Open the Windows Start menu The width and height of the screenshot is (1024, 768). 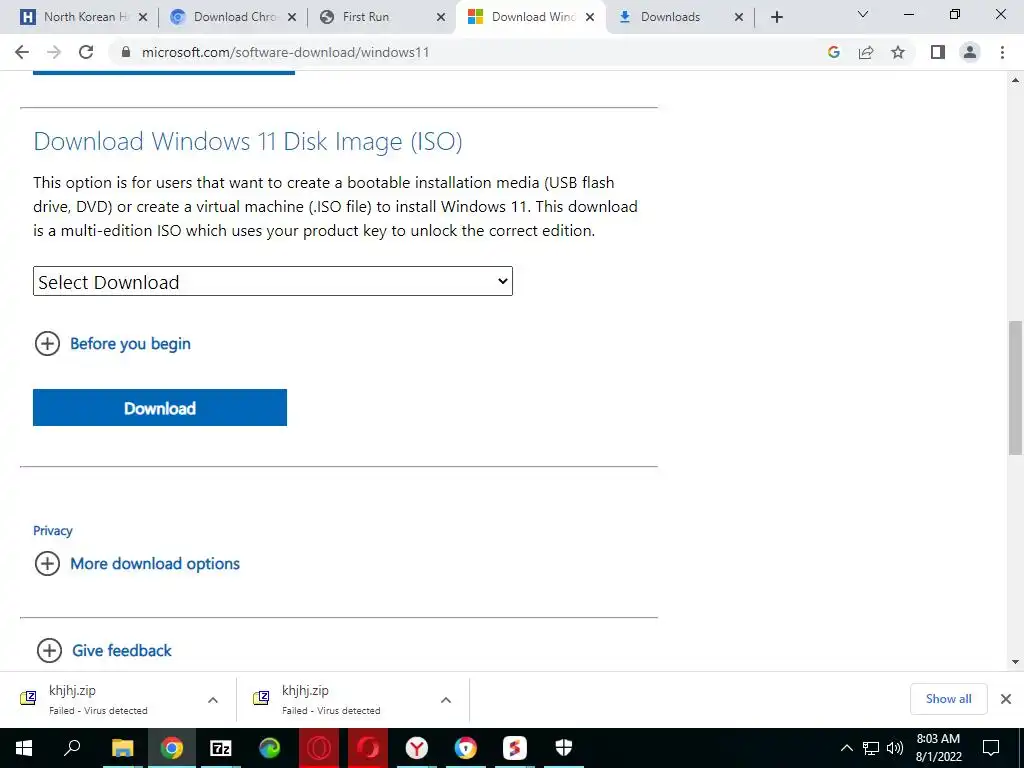[24, 748]
